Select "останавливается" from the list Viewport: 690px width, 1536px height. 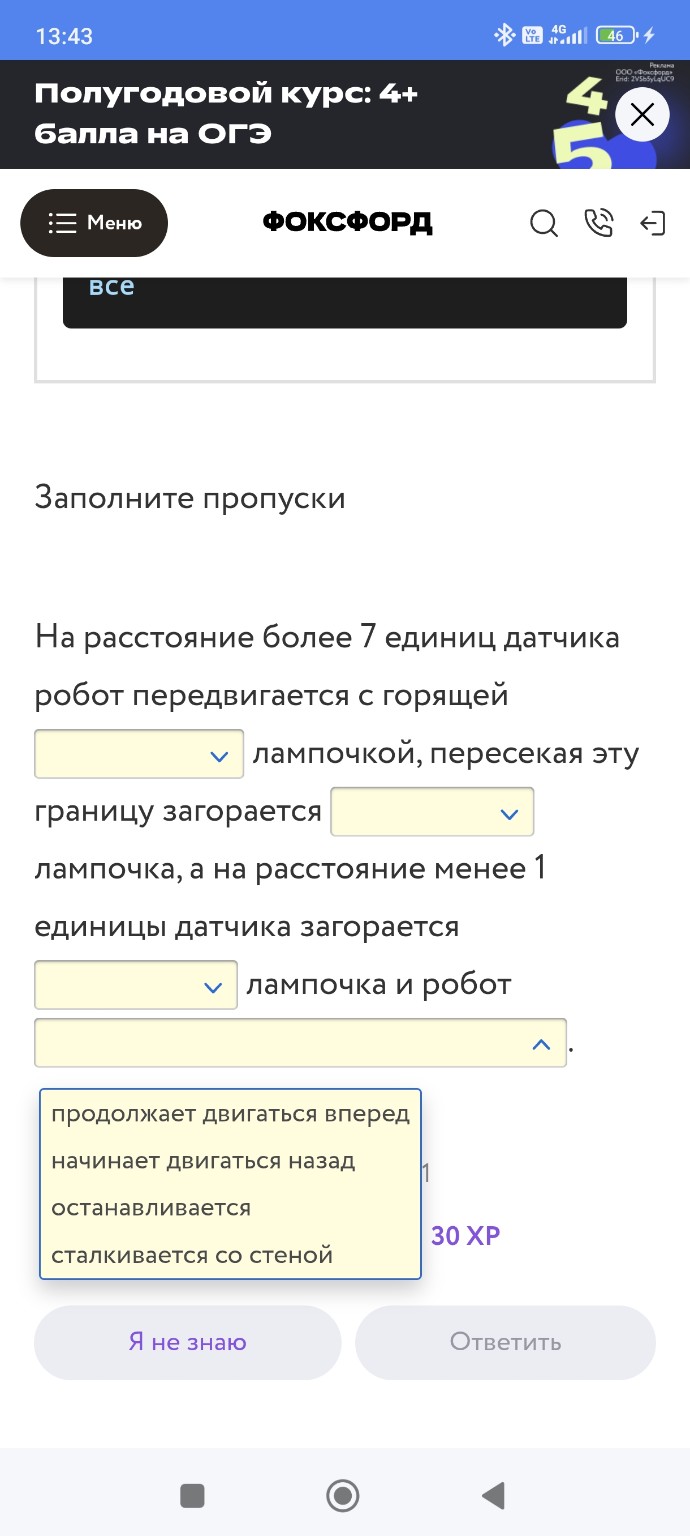click(151, 1207)
